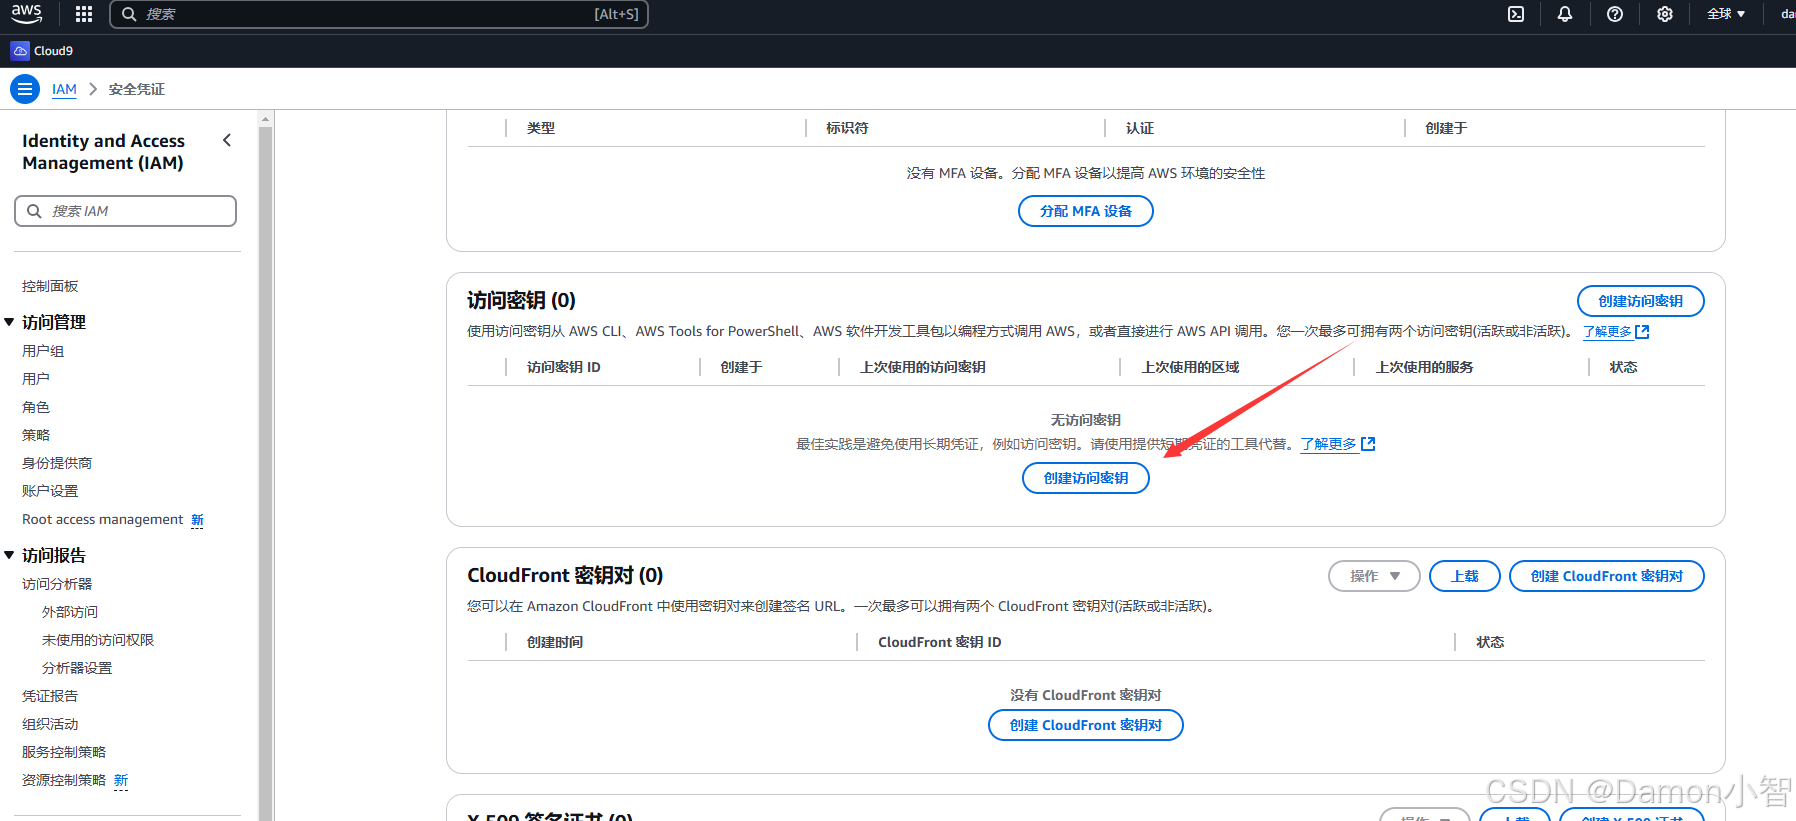Viewport: 1796px width, 821px height.
Task: Open 了解更多 link beside access key description
Action: click(x=1607, y=332)
